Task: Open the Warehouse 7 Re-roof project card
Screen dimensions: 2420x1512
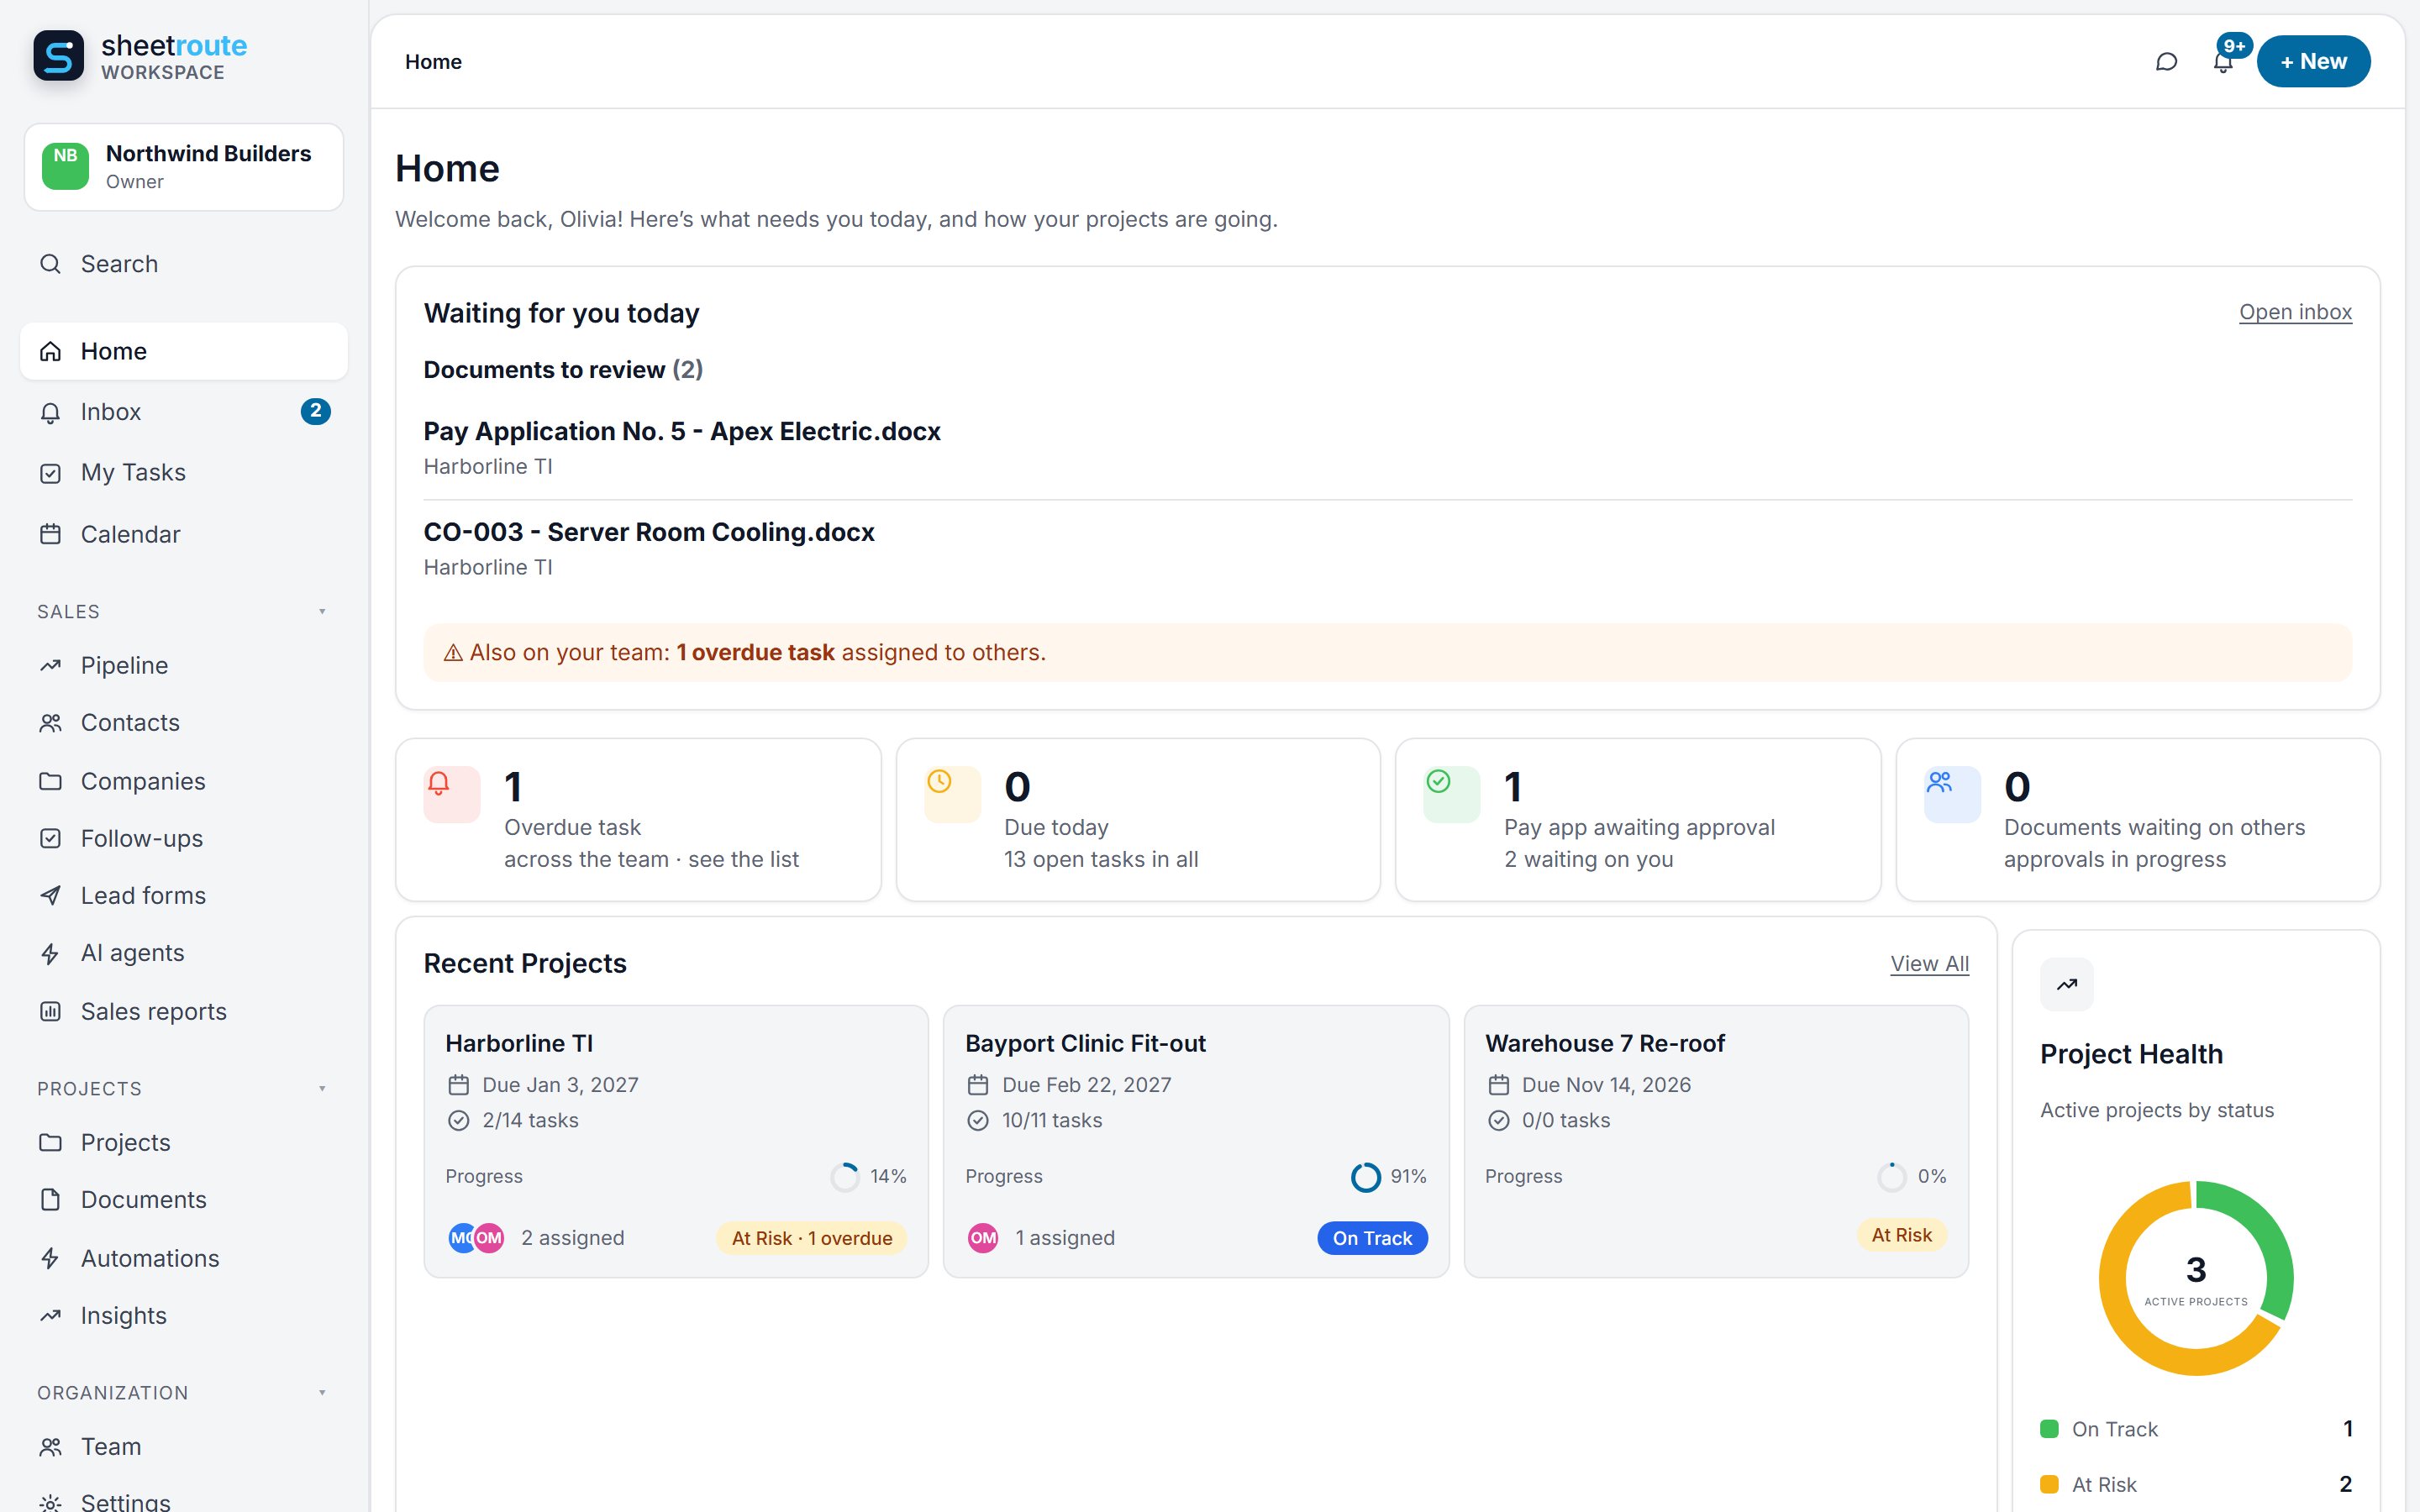Action: point(1716,1142)
